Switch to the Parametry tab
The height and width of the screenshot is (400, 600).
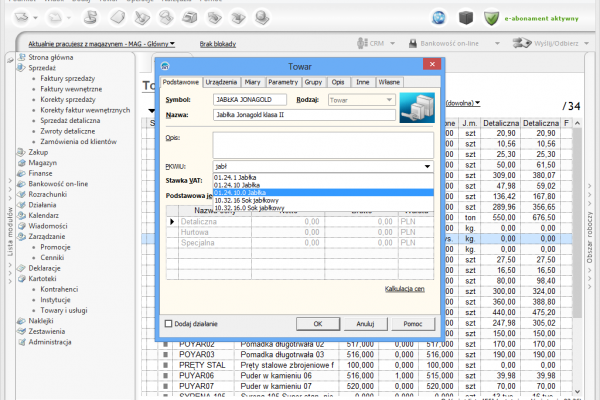point(283,80)
